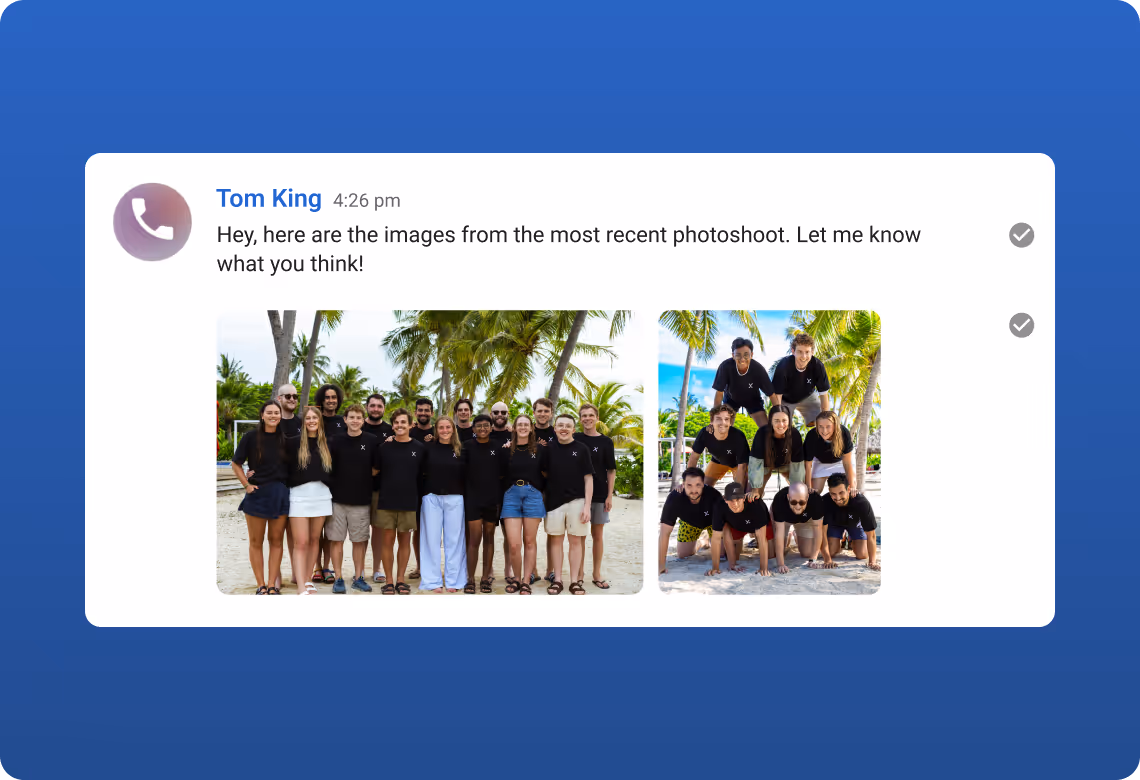
Task: Click the empty white area below the avatar
Action: [151, 436]
